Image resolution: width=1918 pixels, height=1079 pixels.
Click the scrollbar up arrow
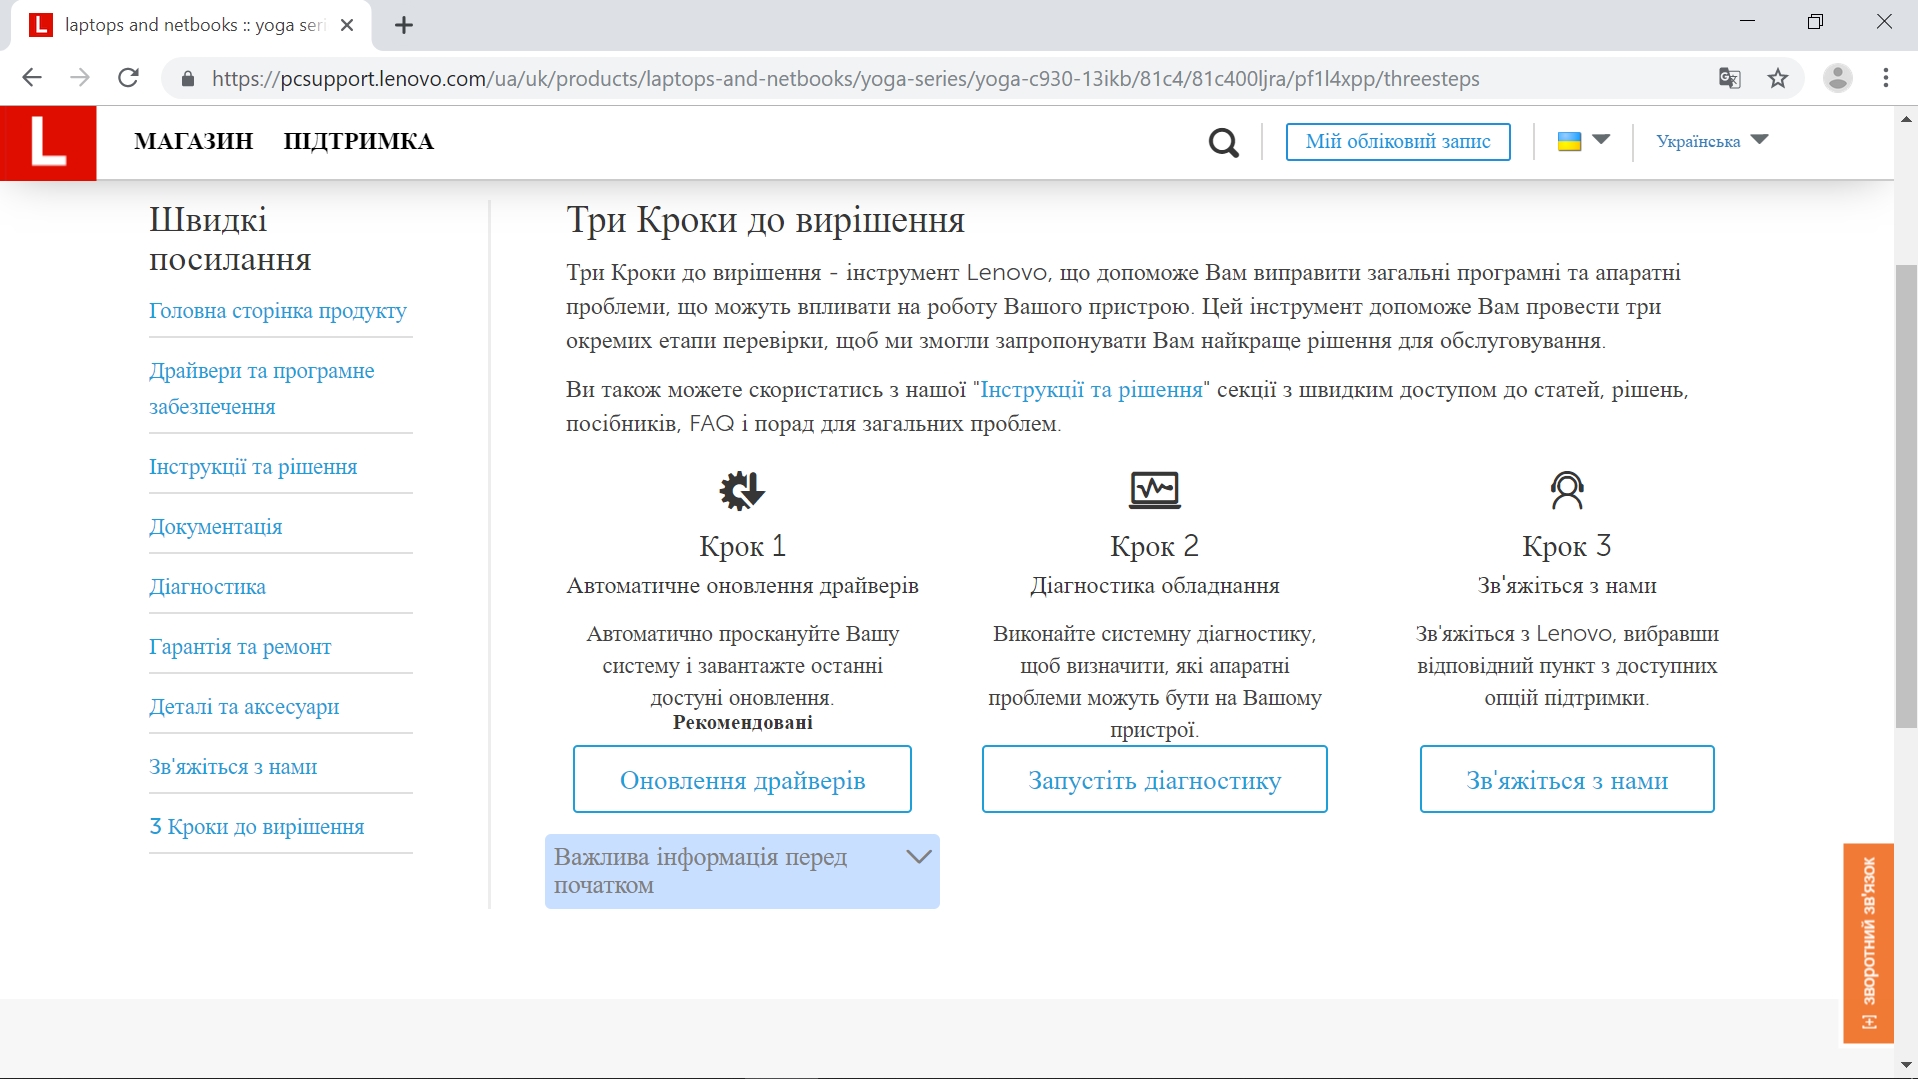pos(1906,119)
